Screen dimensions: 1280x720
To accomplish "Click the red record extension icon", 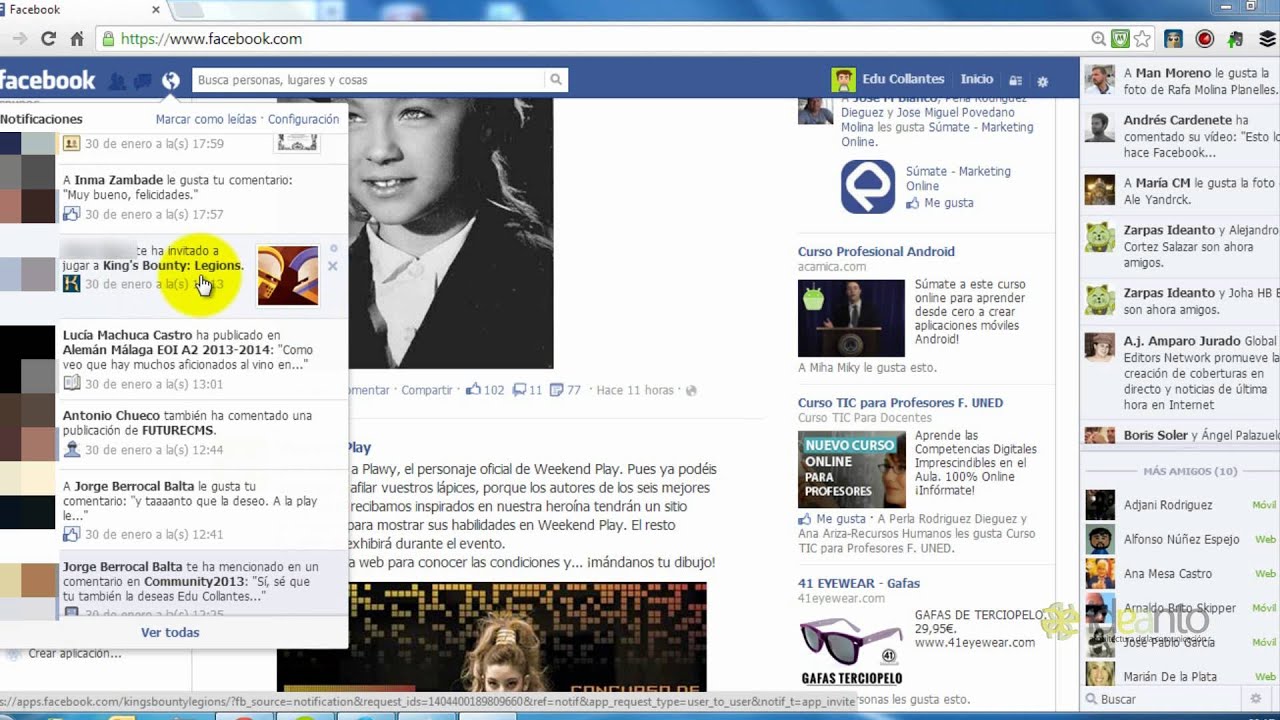I will click(1205, 39).
